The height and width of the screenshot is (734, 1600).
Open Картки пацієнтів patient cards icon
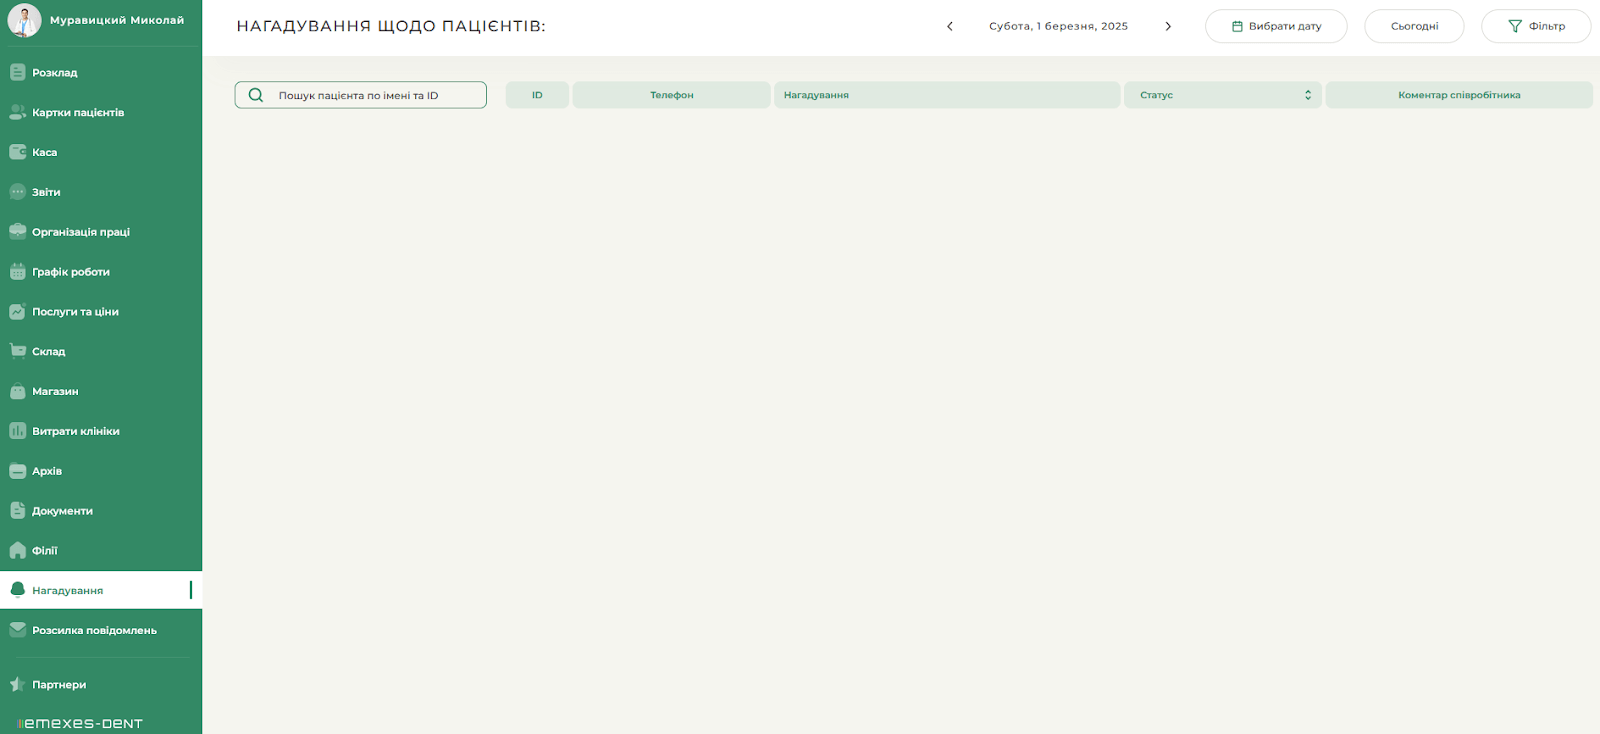point(17,112)
